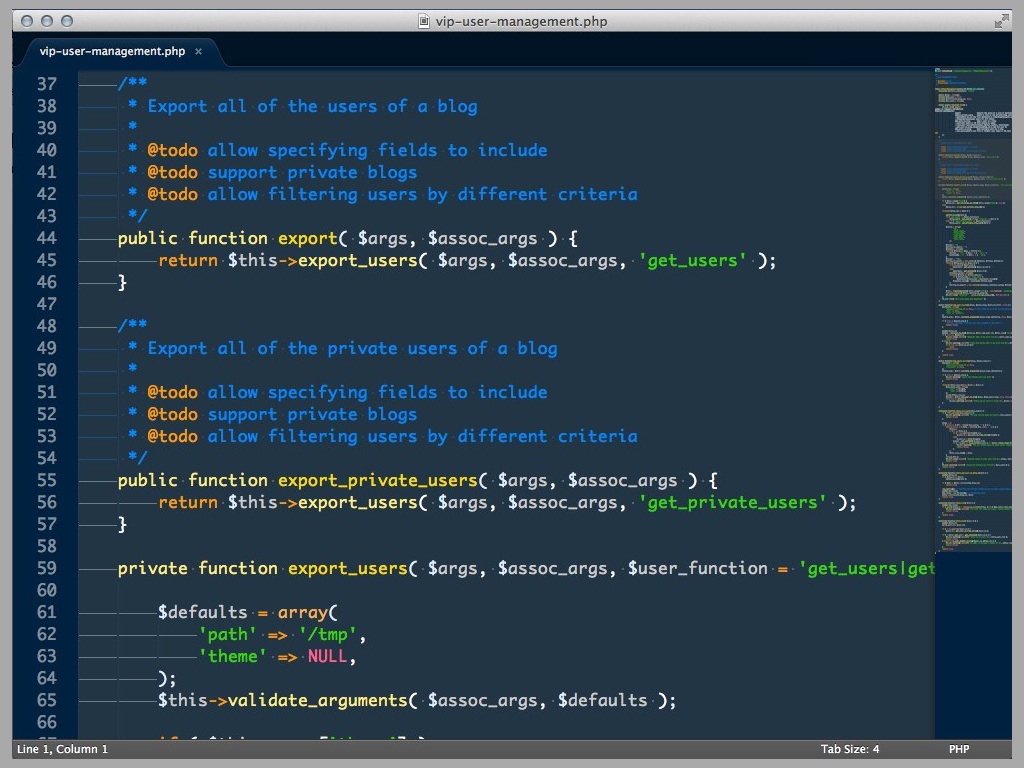1024x768 pixels.
Task: Click "support private blogs" on line 41
Action: click(x=312, y=173)
